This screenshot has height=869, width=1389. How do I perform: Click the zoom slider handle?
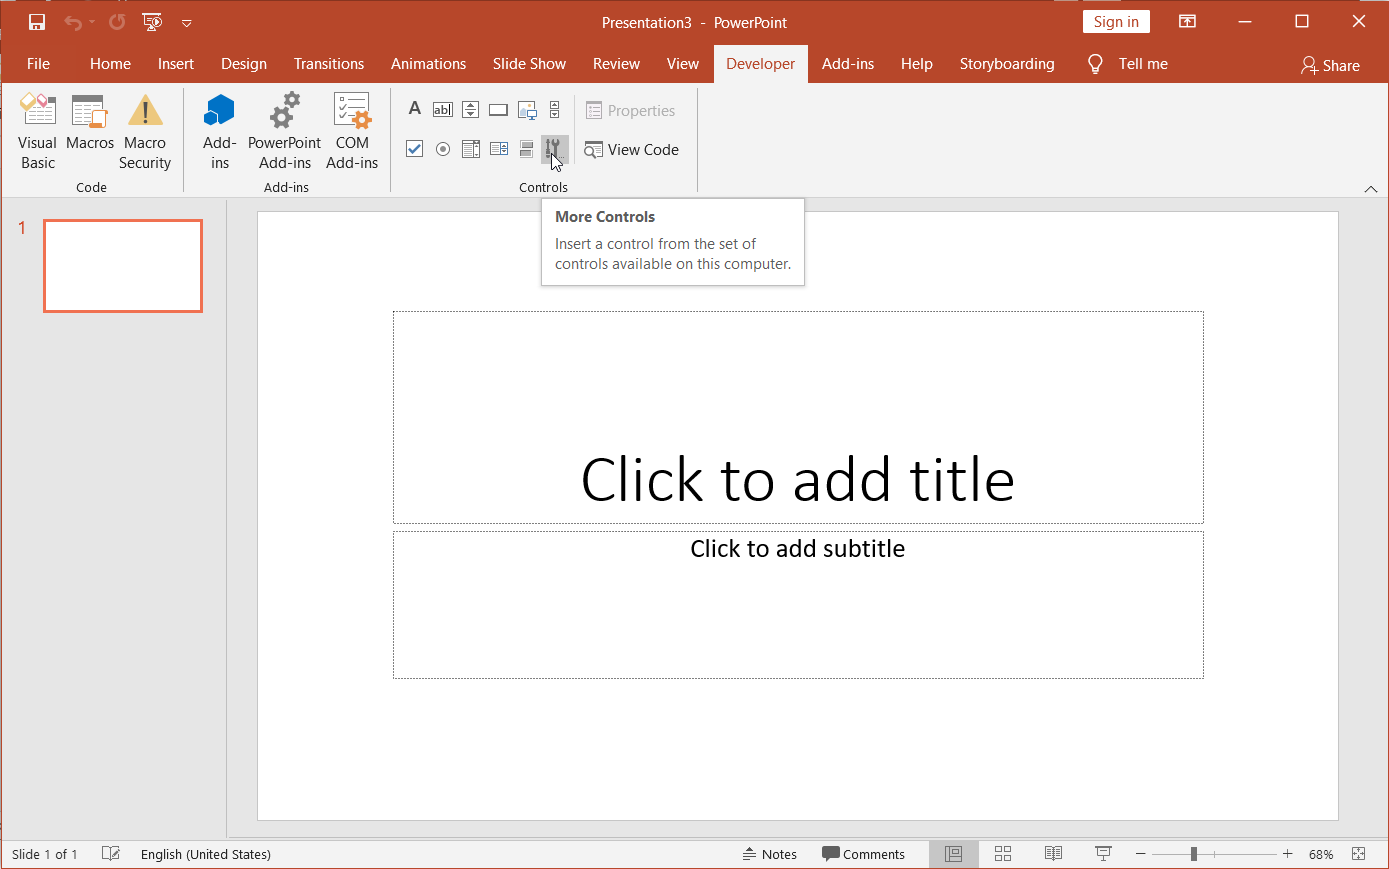tap(1194, 854)
